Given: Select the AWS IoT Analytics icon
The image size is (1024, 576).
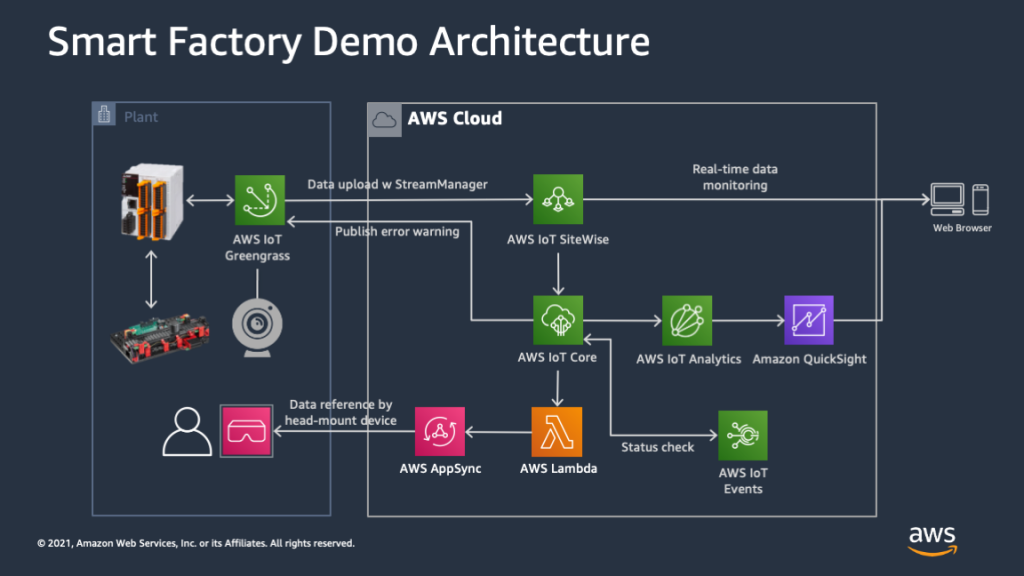Looking at the screenshot, I should (687, 320).
